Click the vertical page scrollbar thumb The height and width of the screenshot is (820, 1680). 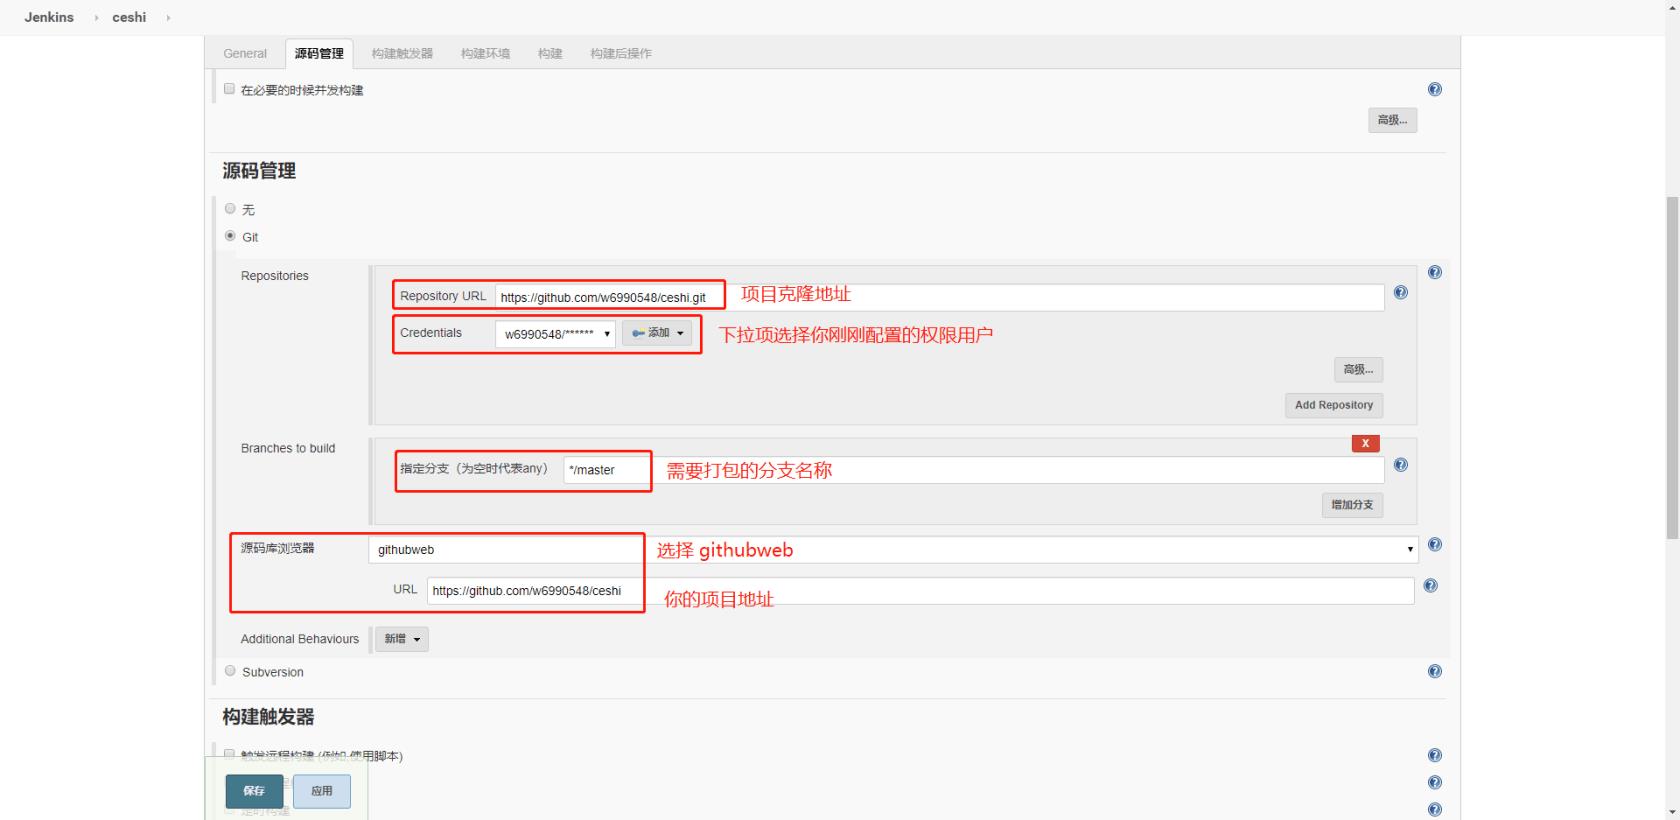(1671, 368)
